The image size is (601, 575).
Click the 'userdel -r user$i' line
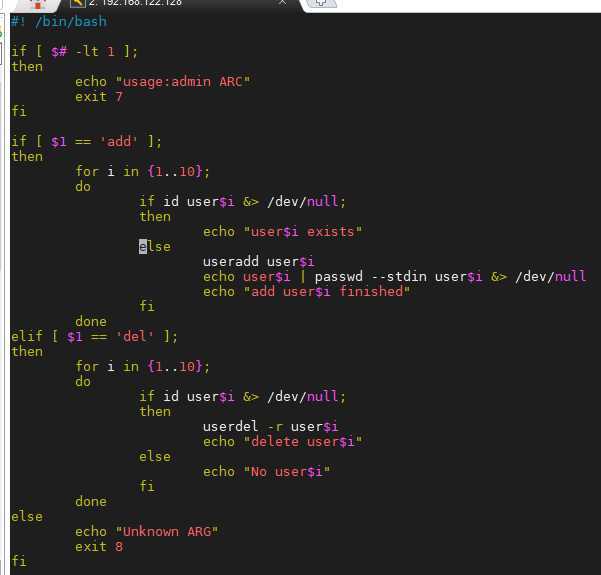pos(271,426)
